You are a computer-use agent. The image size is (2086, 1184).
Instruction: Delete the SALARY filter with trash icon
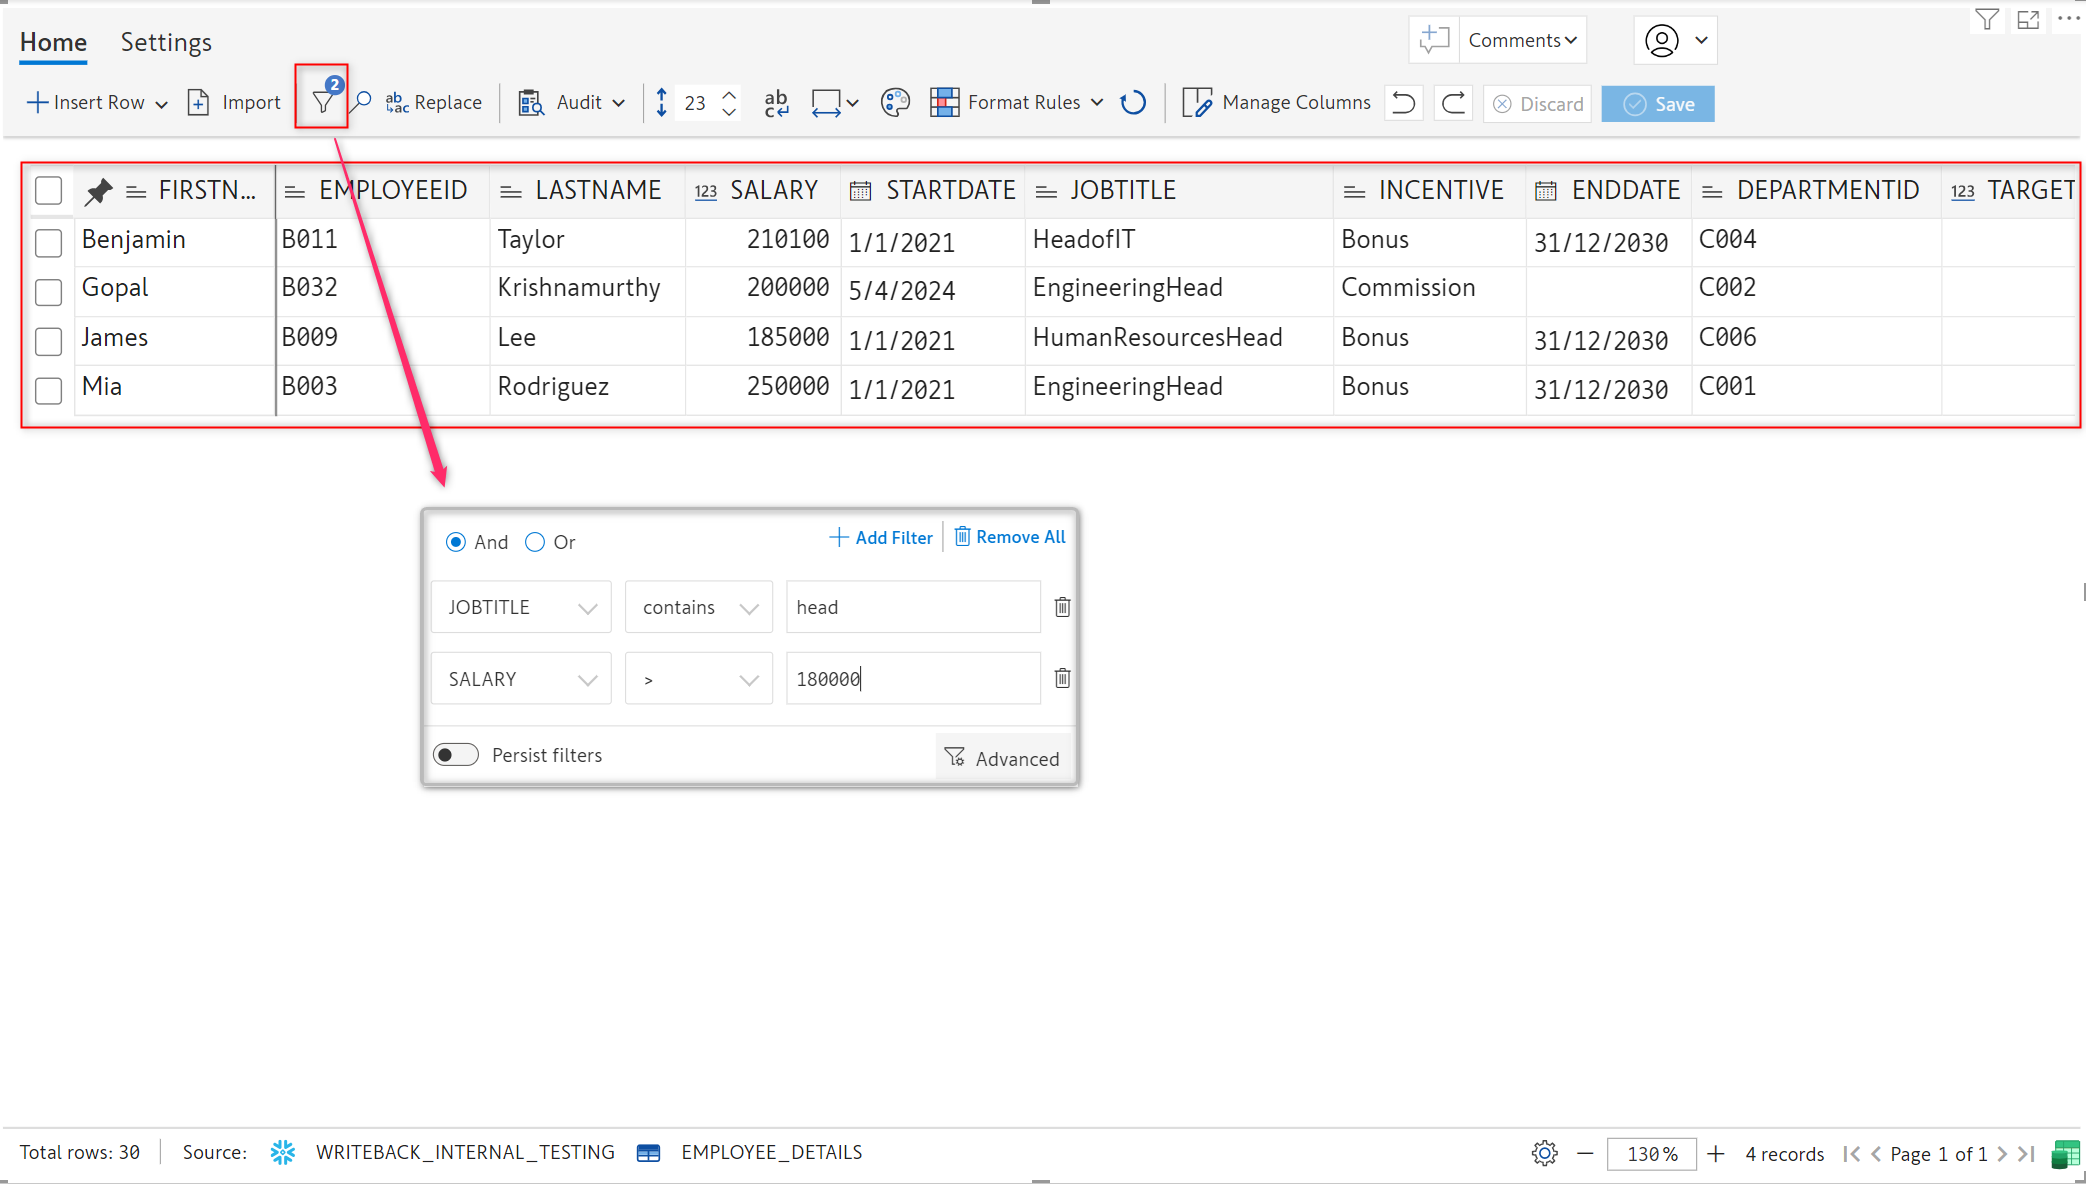click(x=1062, y=679)
